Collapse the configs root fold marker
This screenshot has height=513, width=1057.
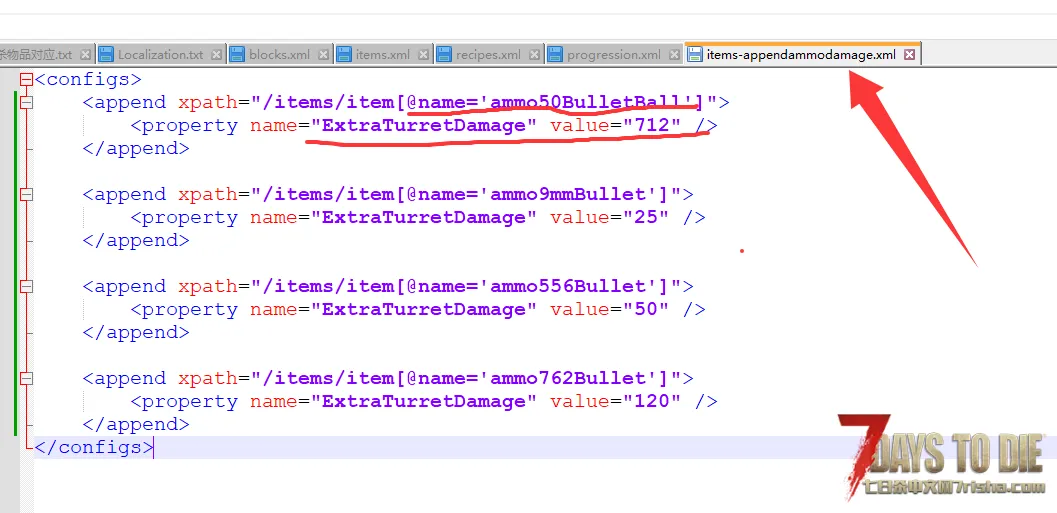tap(27, 79)
